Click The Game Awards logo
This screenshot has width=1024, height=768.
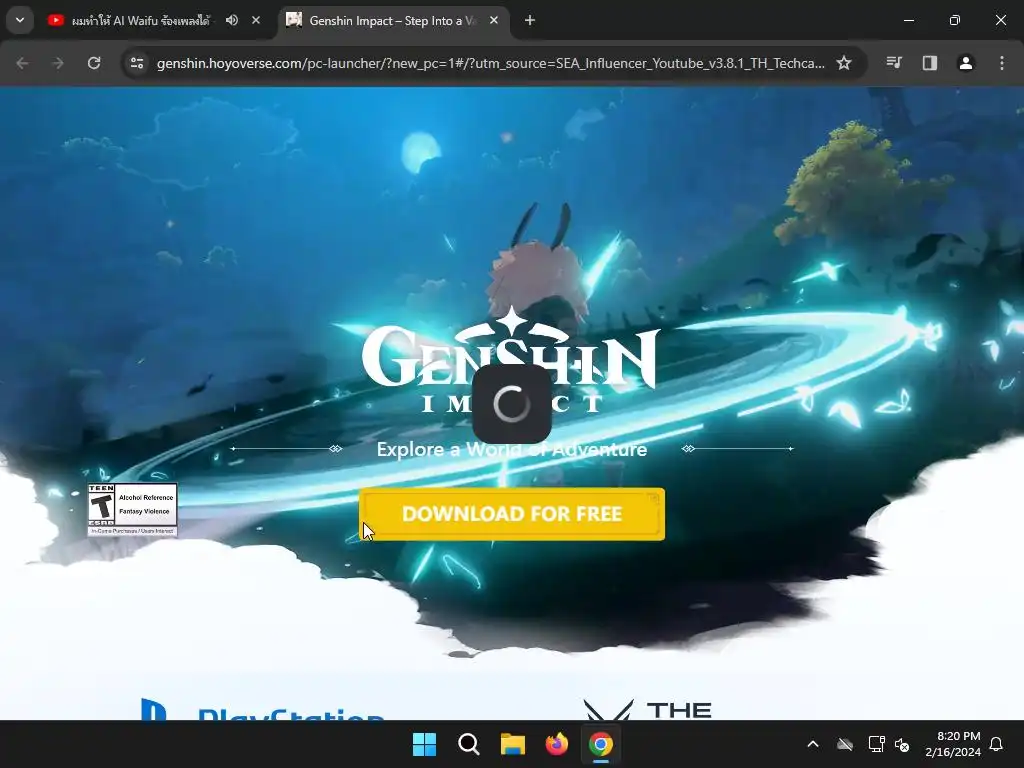(x=647, y=711)
